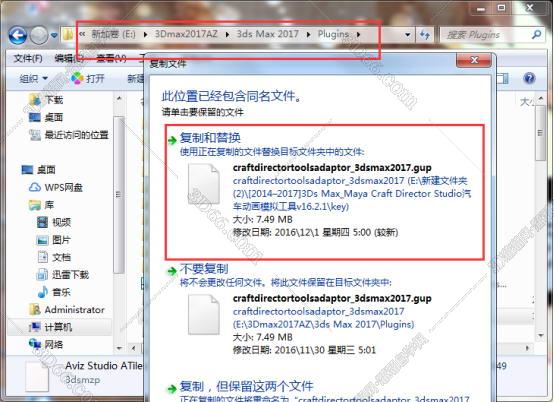The height and width of the screenshot is (402, 554).
Task: Toggle the preview pane icon in the toolbar
Action: click(x=502, y=78)
